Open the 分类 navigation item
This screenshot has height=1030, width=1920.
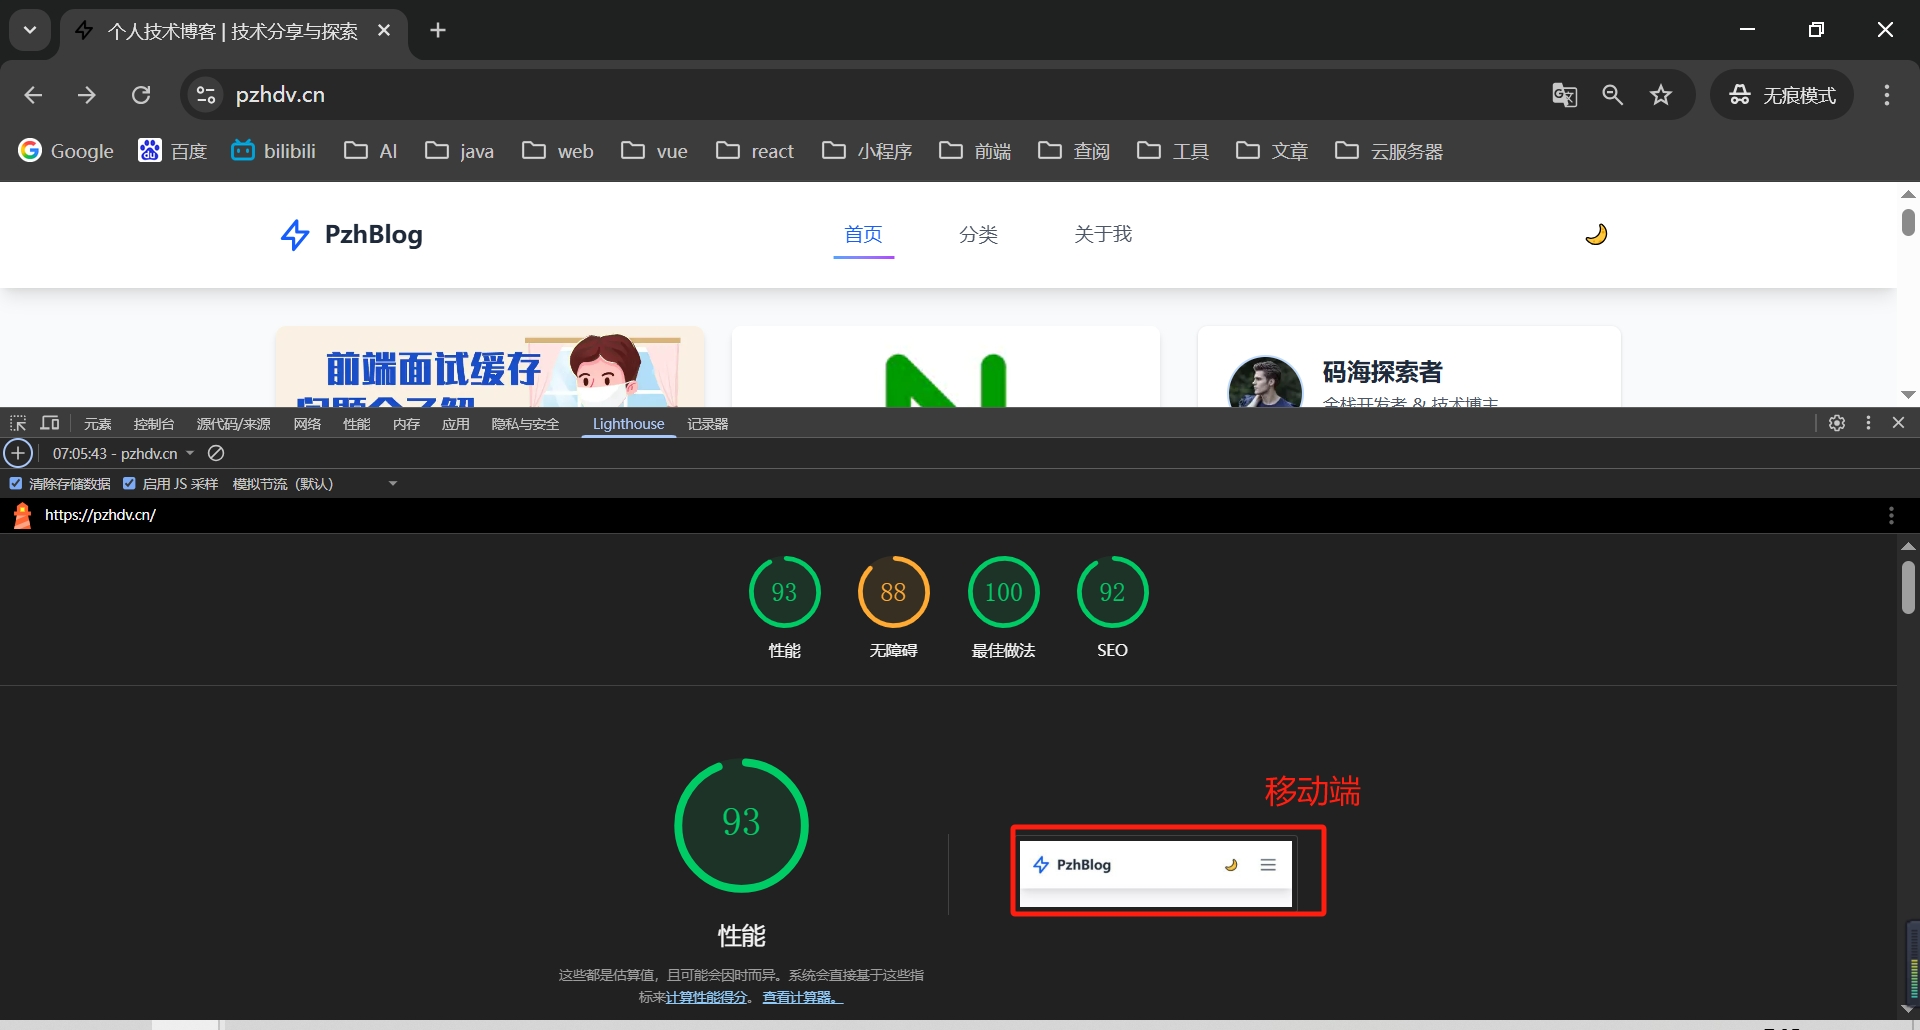point(978,234)
